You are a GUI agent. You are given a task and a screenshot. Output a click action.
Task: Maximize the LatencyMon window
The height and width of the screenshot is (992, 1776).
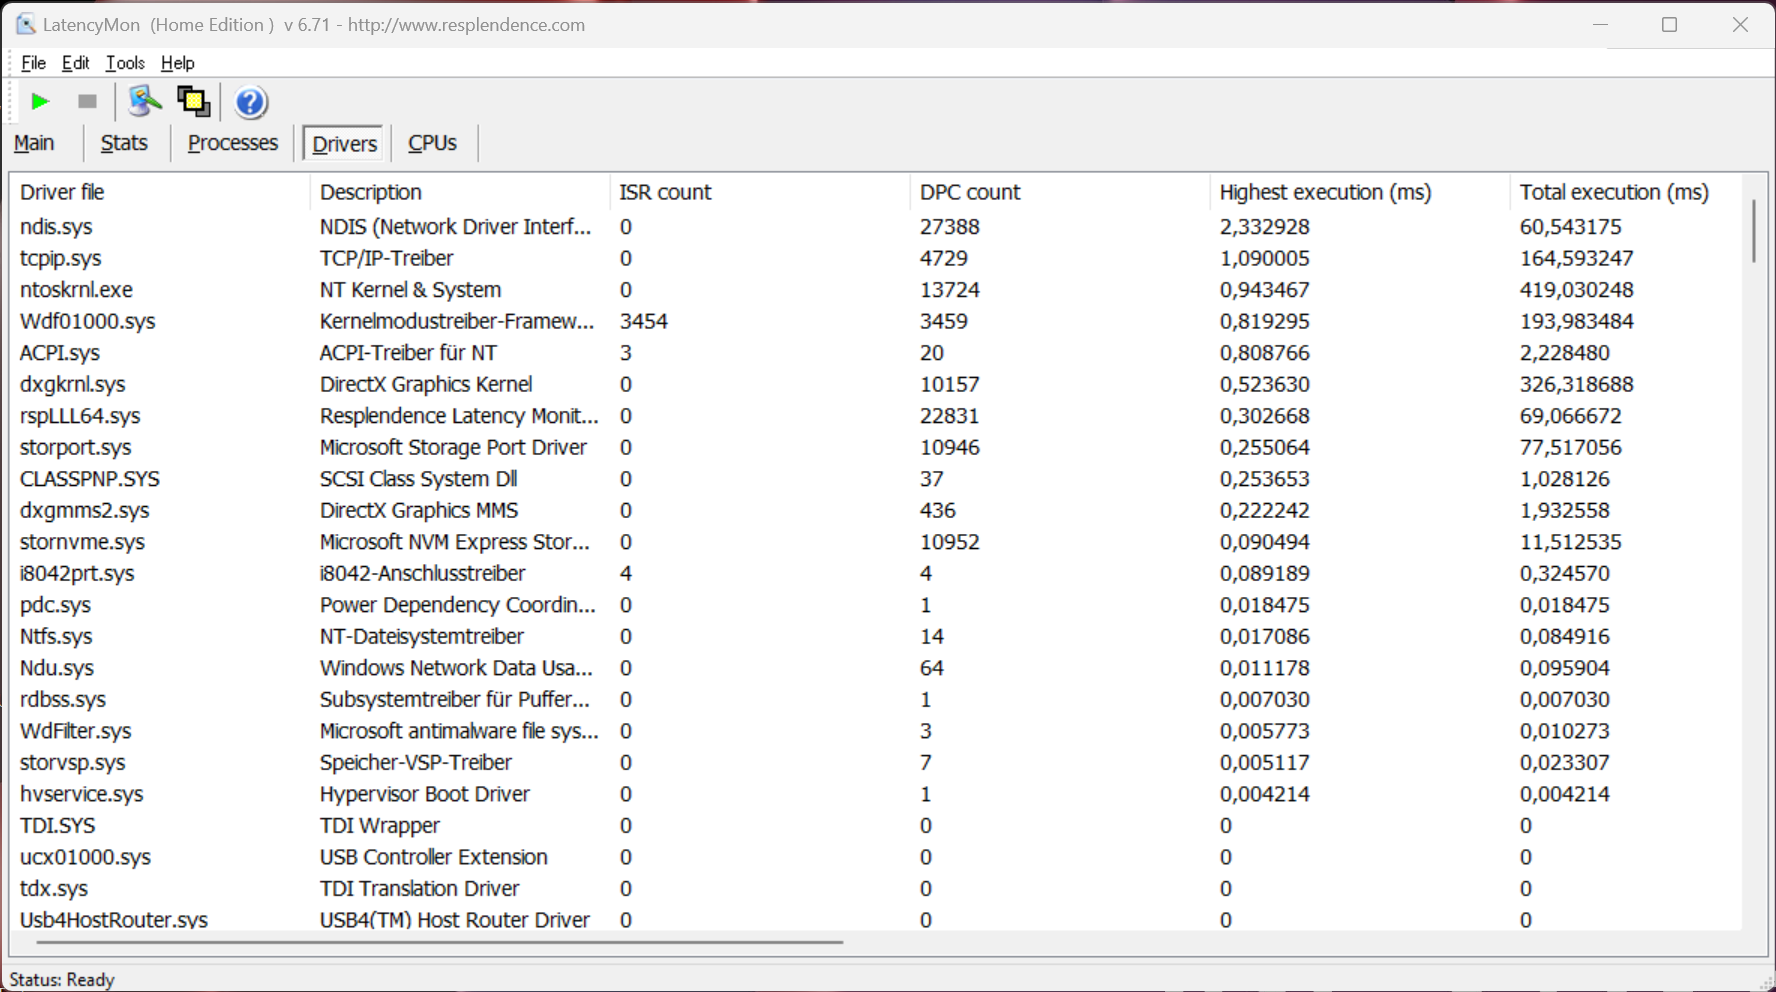tap(1669, 24)
